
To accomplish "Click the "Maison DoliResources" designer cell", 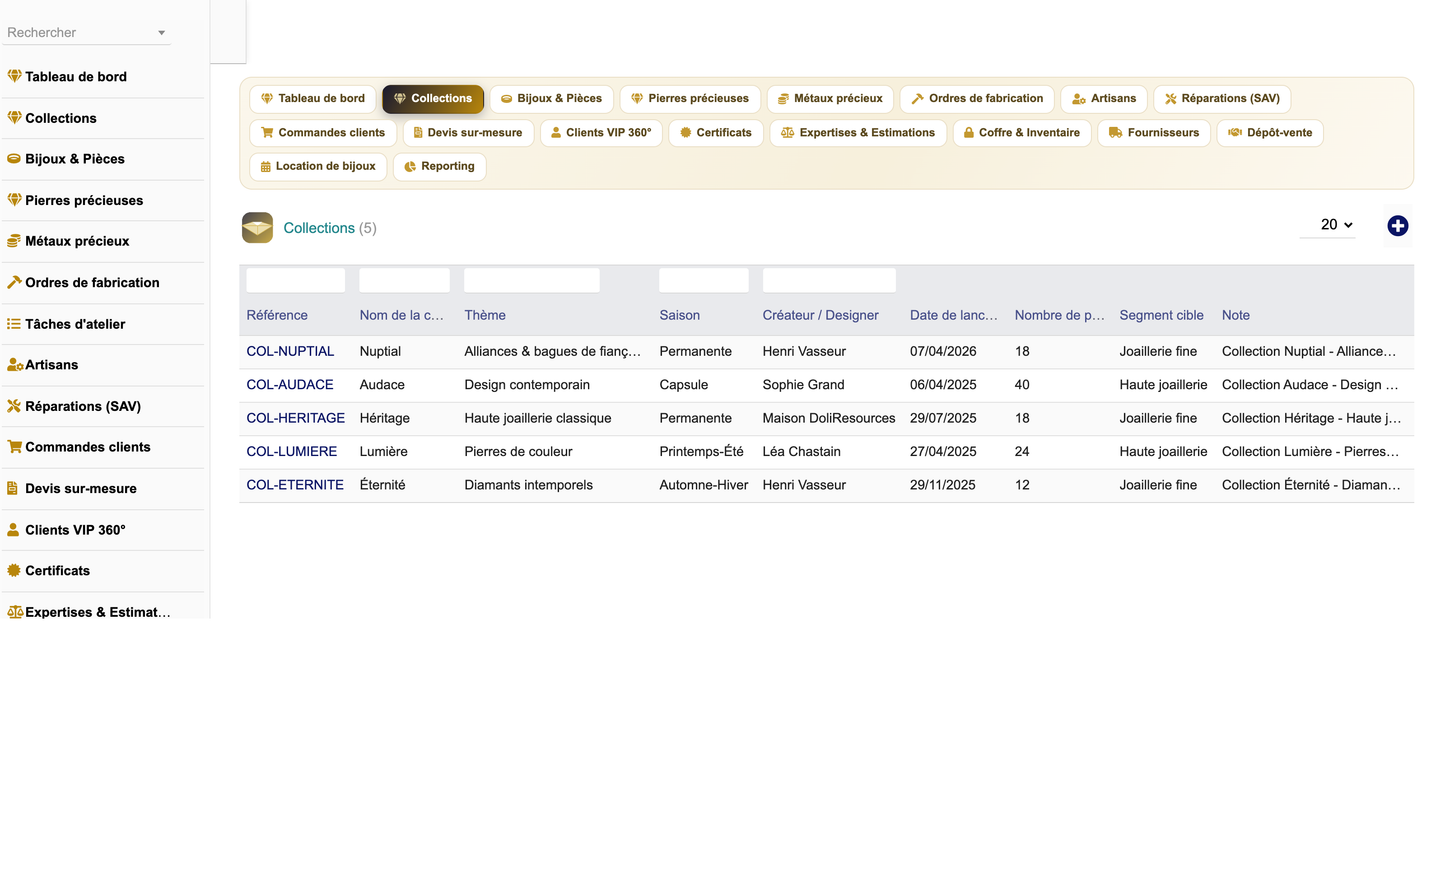I will pyautogui.click(x=828, y=419).
